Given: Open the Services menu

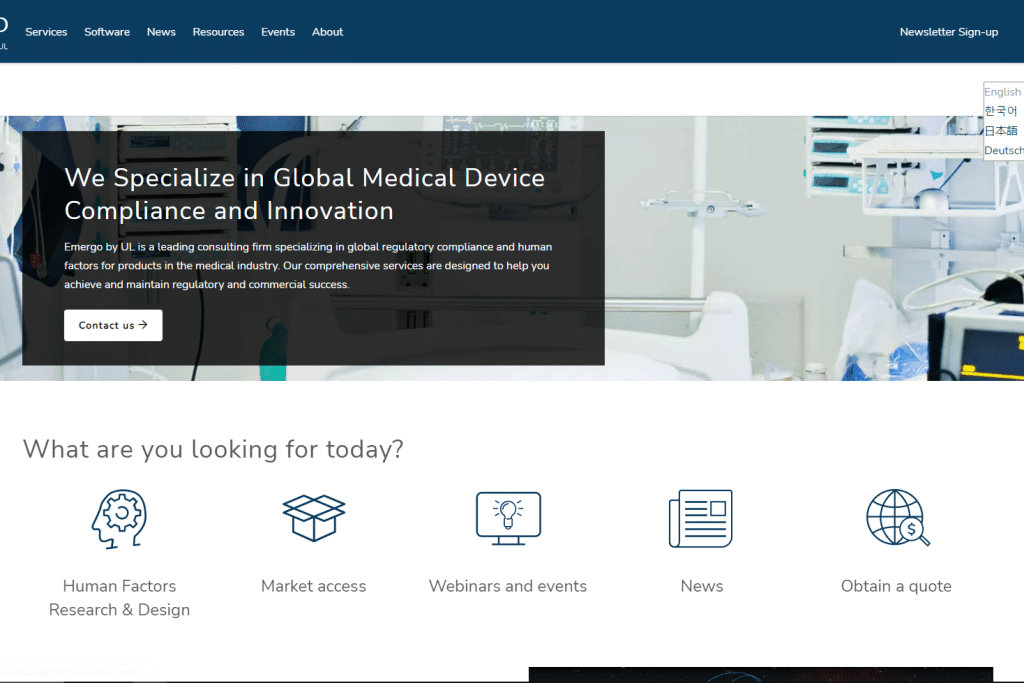Looking at the screenshot, I should pyautogui.click(x=46, y=32).
